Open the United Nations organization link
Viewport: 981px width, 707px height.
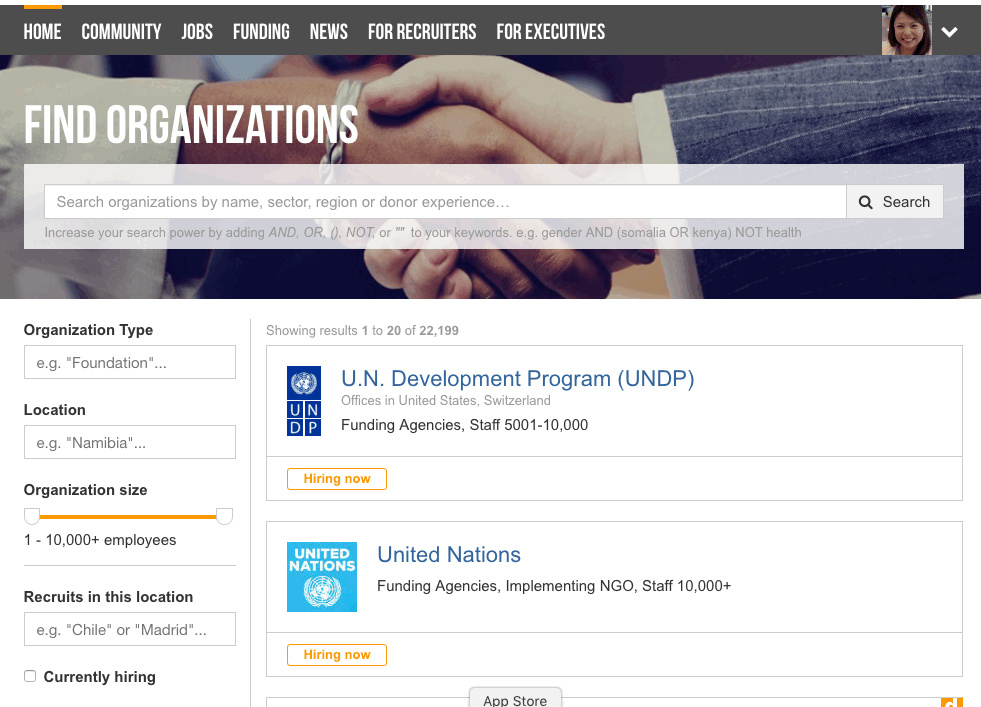(x=449, y=554)
